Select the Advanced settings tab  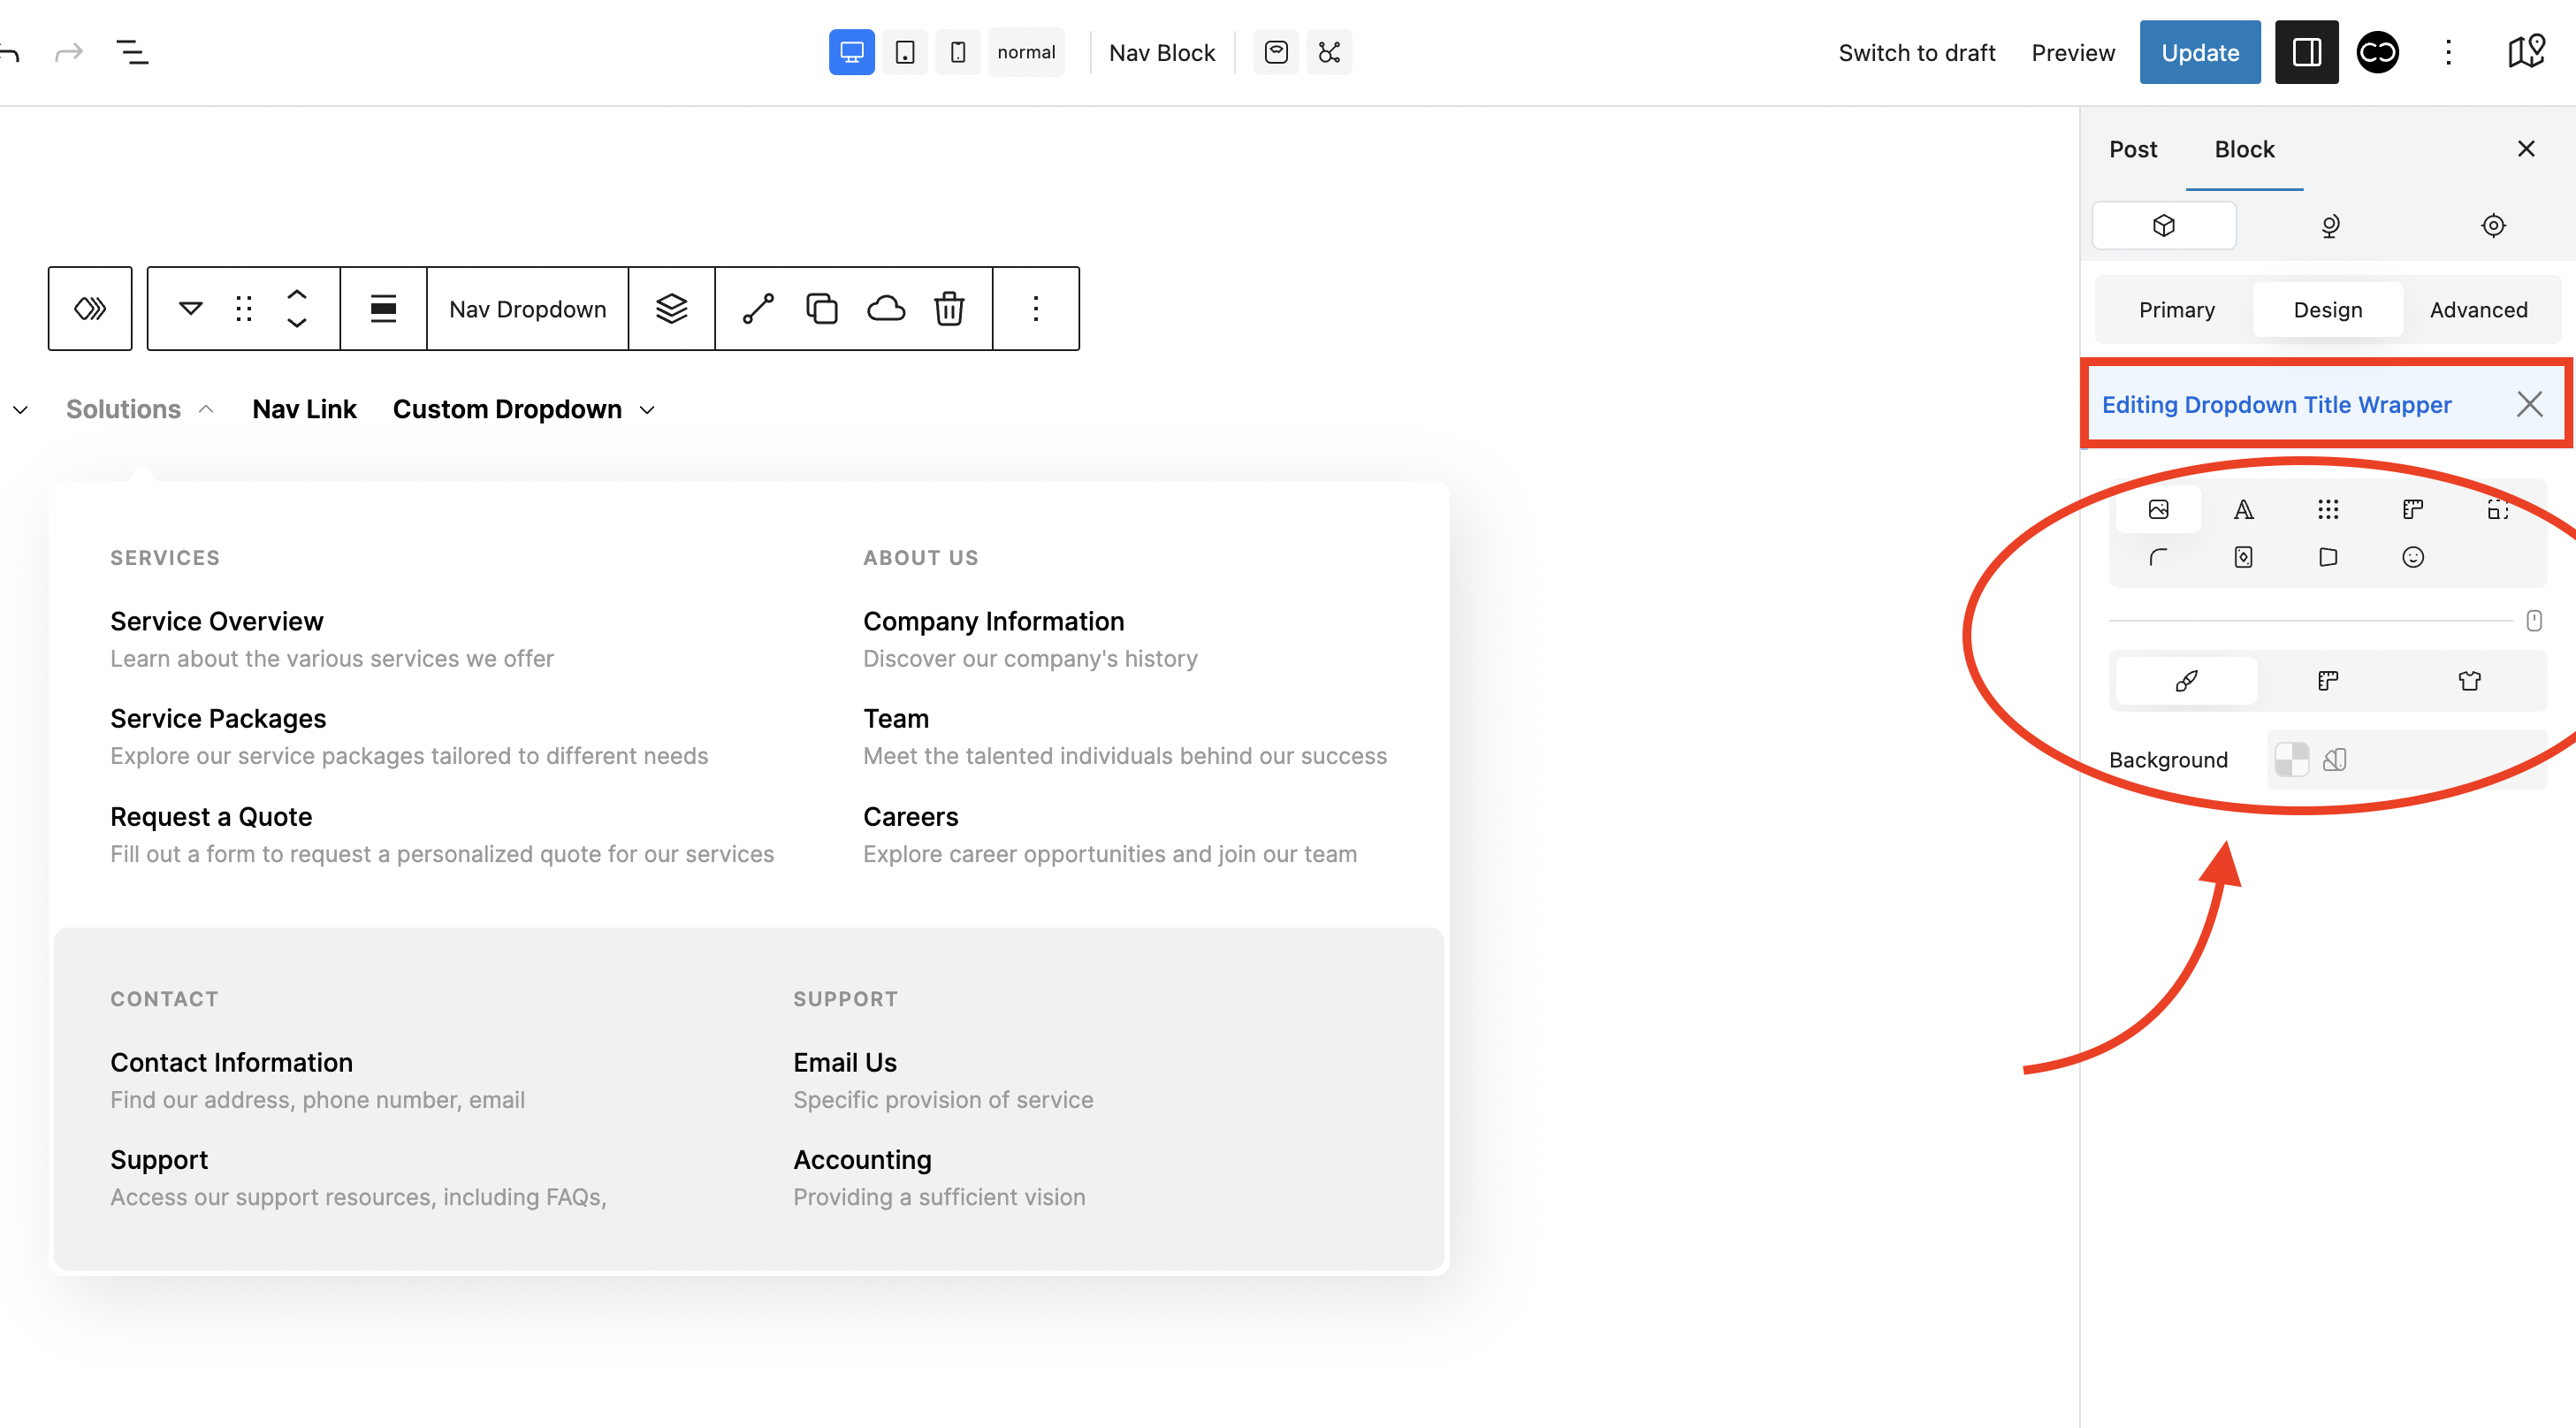click(x=2477, y=310)
